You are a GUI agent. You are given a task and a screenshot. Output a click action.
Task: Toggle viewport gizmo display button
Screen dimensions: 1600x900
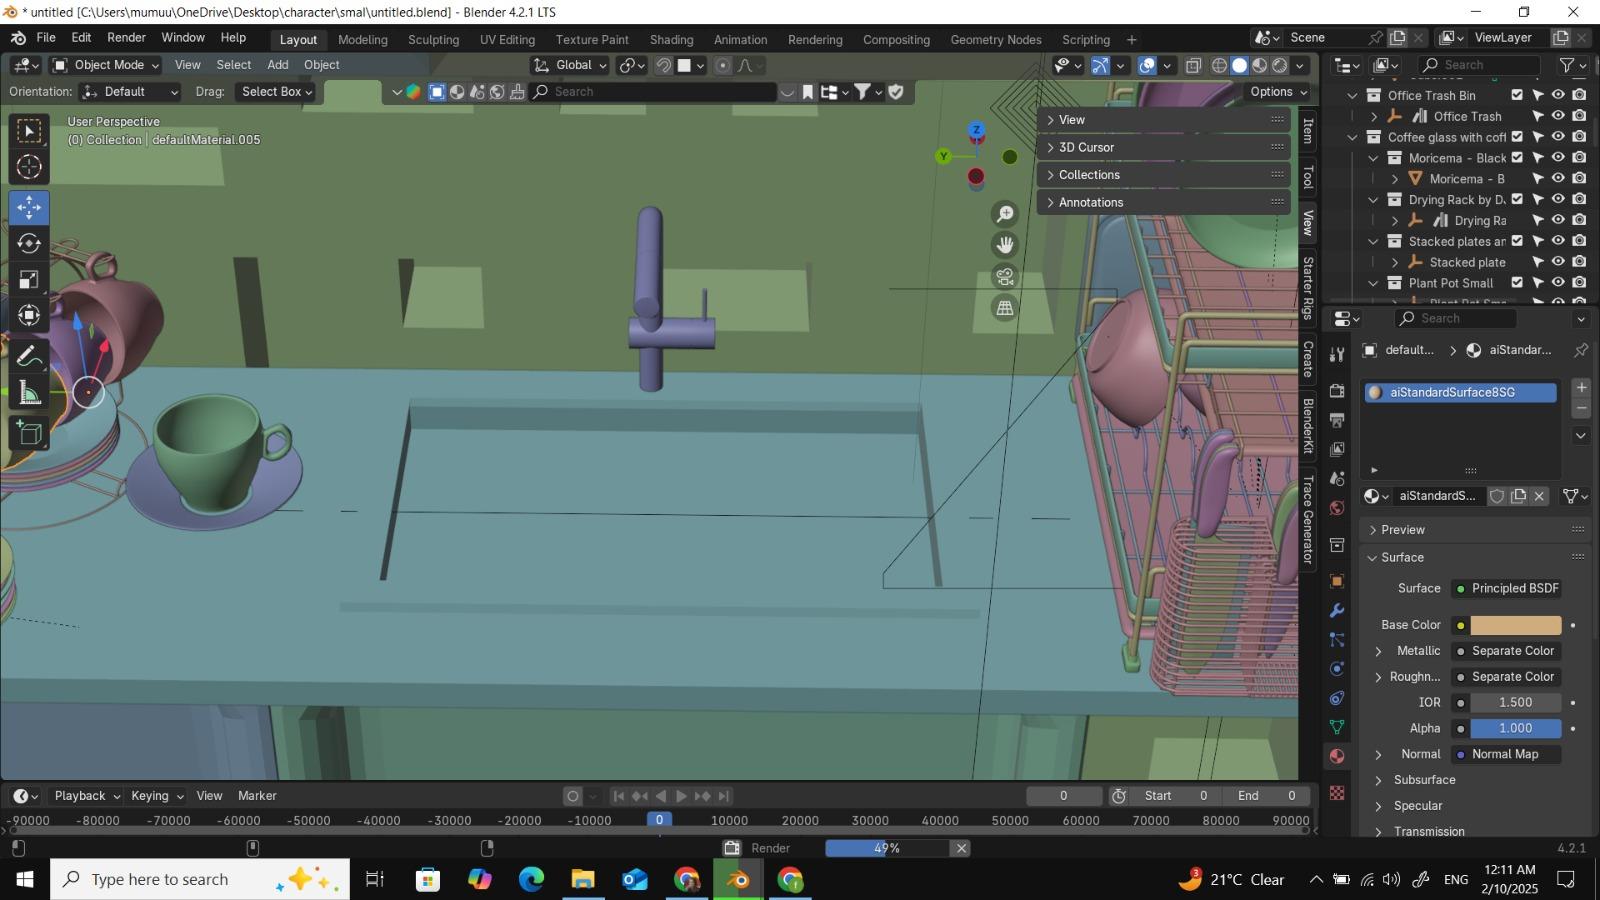[1100, 65]
